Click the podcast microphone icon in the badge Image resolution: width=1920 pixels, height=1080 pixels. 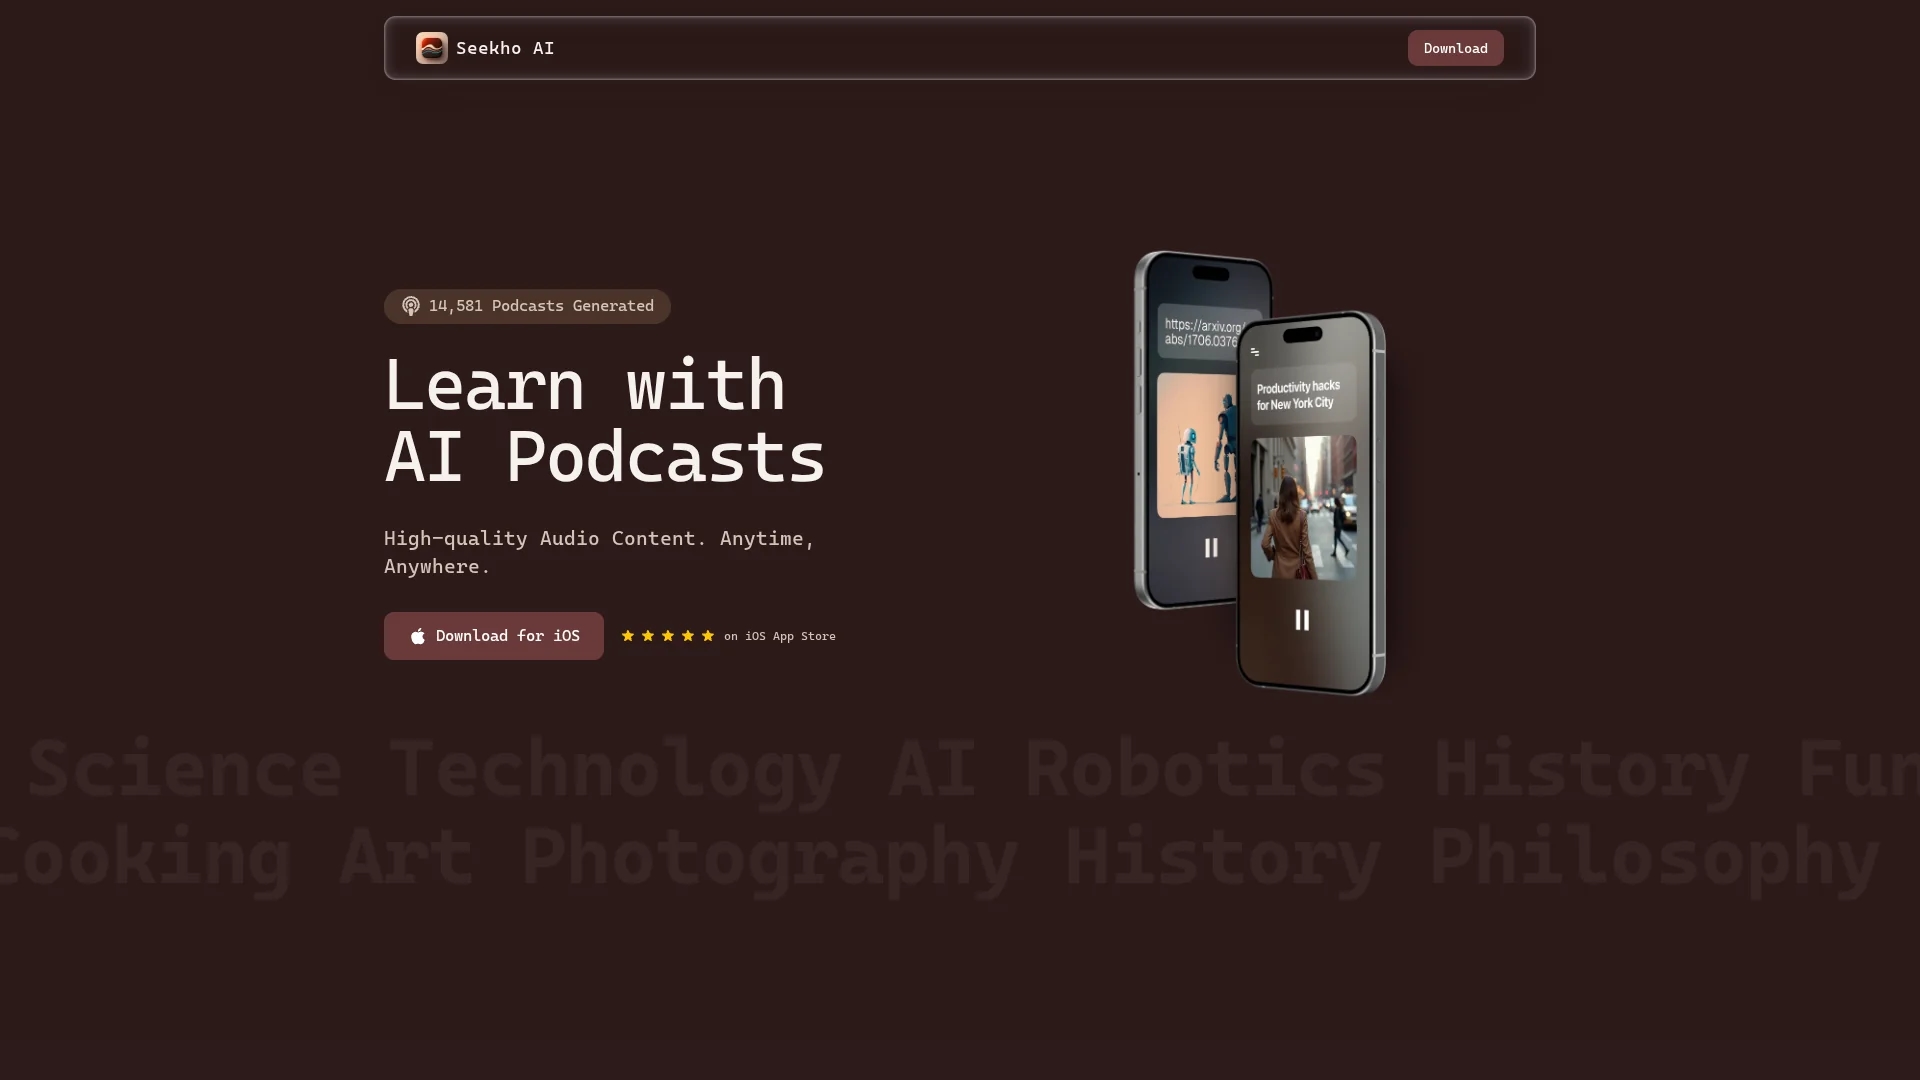(411, 306)
